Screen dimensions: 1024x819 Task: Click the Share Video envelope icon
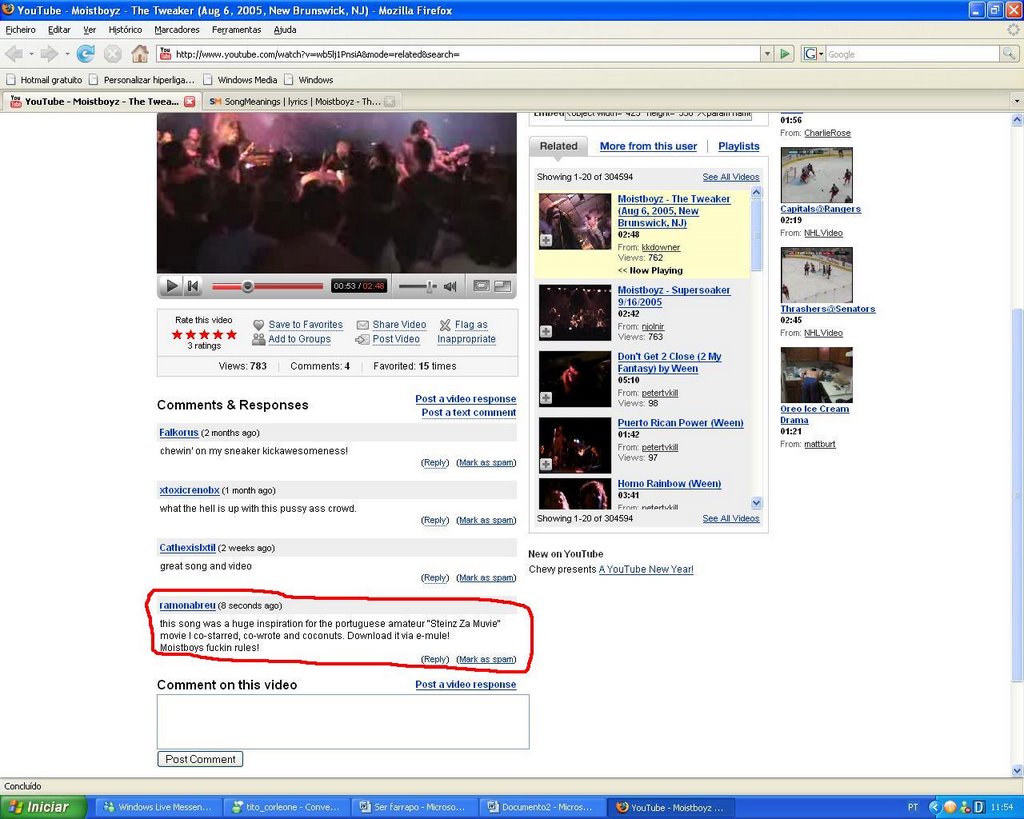pyautogui.click(x=362, y=325)
